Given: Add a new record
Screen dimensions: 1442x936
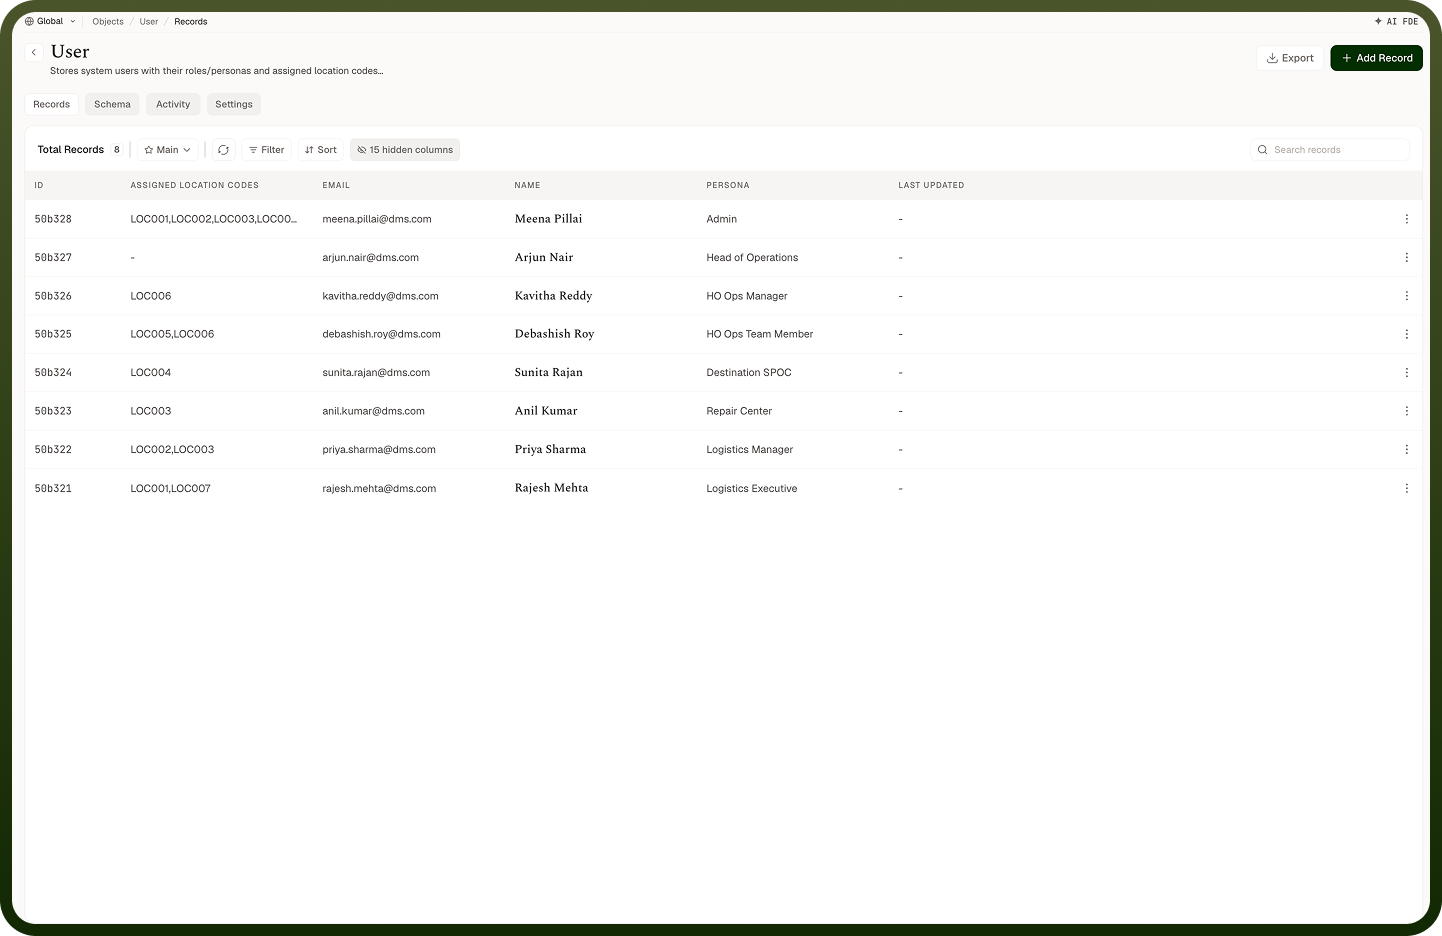Looking at the screenshot, I should [x=1376, y=58].
